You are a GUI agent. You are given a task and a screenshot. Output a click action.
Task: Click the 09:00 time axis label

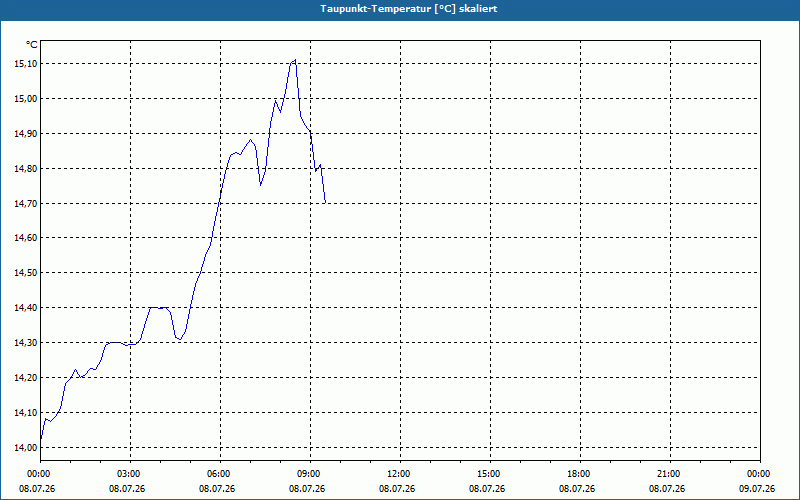click(310, 474)
